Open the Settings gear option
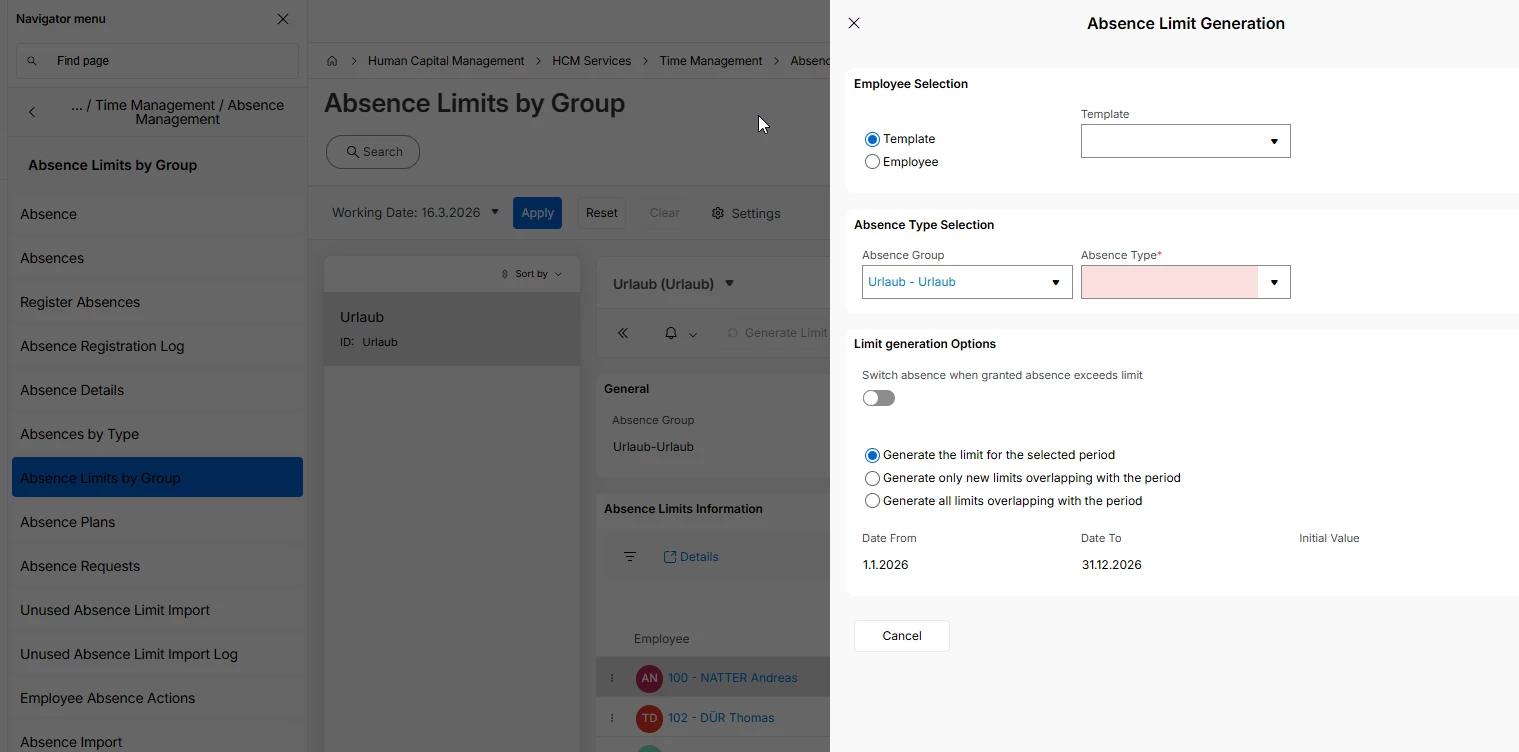1519x752 pixels. [x=745, y=213]
